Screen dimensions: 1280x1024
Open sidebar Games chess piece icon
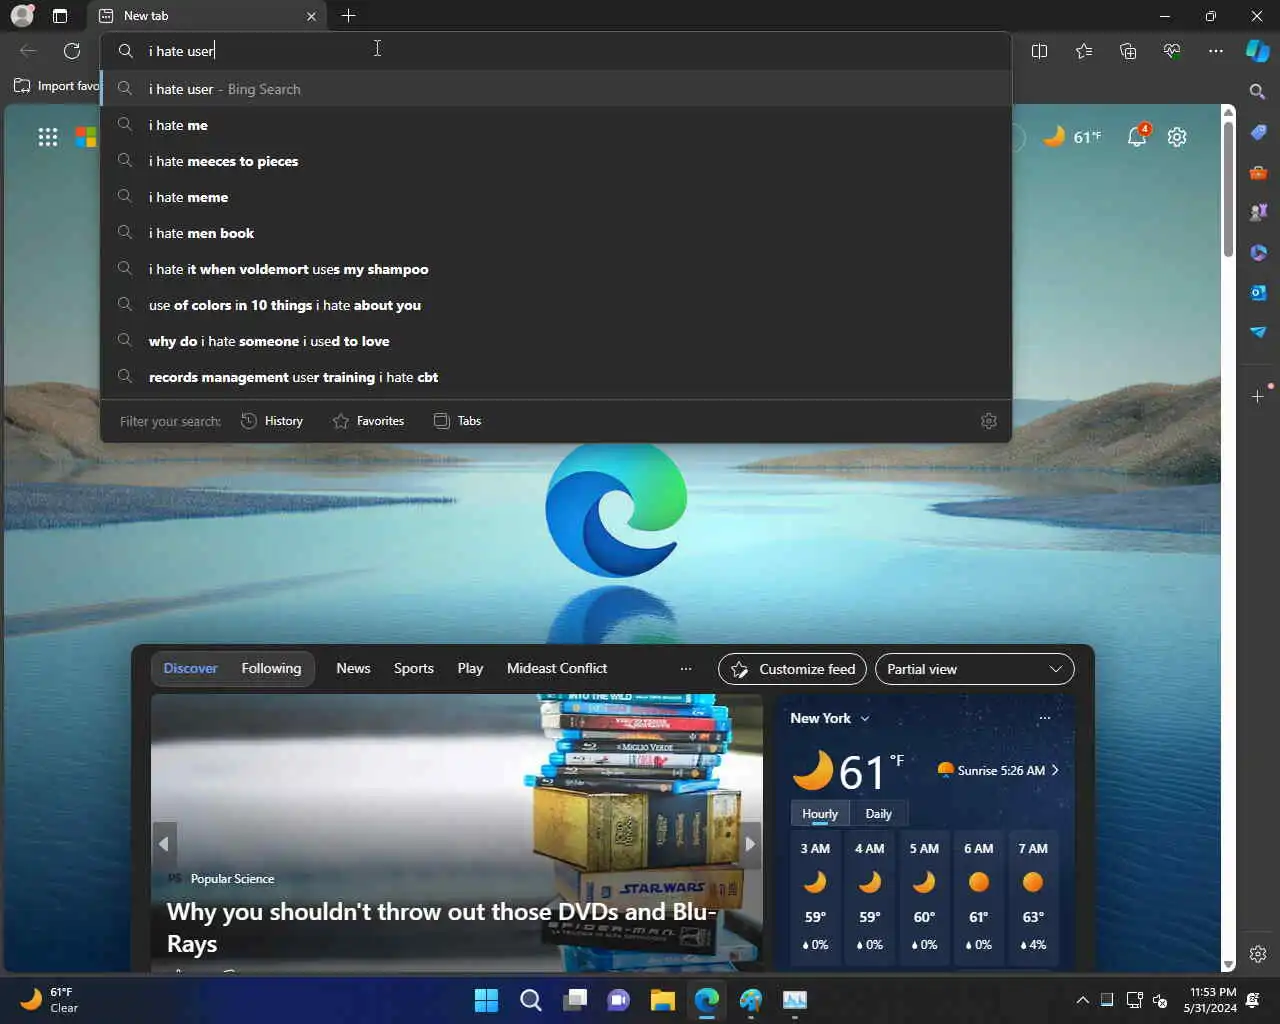coord(1258,212)
